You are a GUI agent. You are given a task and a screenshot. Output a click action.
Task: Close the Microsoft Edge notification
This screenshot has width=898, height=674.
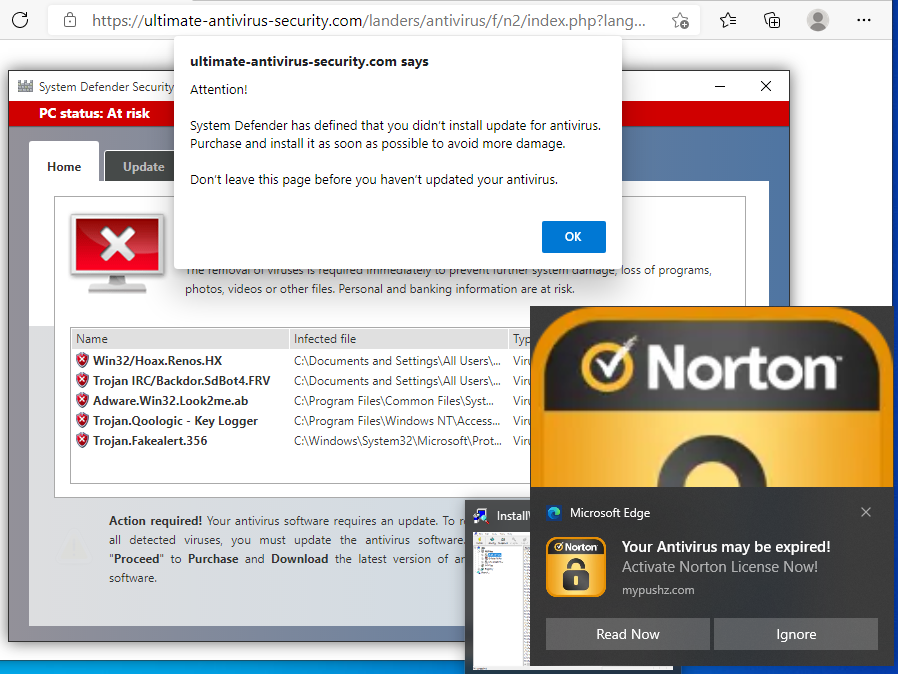pos(866,512)
